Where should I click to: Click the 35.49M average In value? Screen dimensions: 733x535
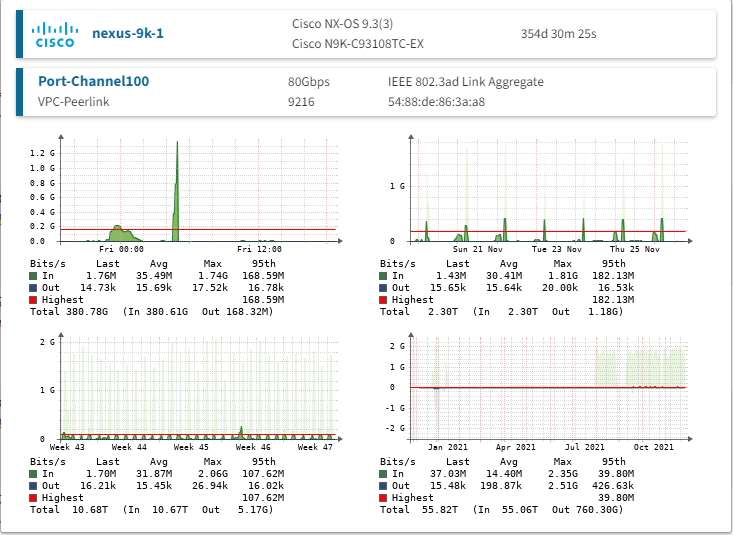pyautogui.click(x=154, y=276)
